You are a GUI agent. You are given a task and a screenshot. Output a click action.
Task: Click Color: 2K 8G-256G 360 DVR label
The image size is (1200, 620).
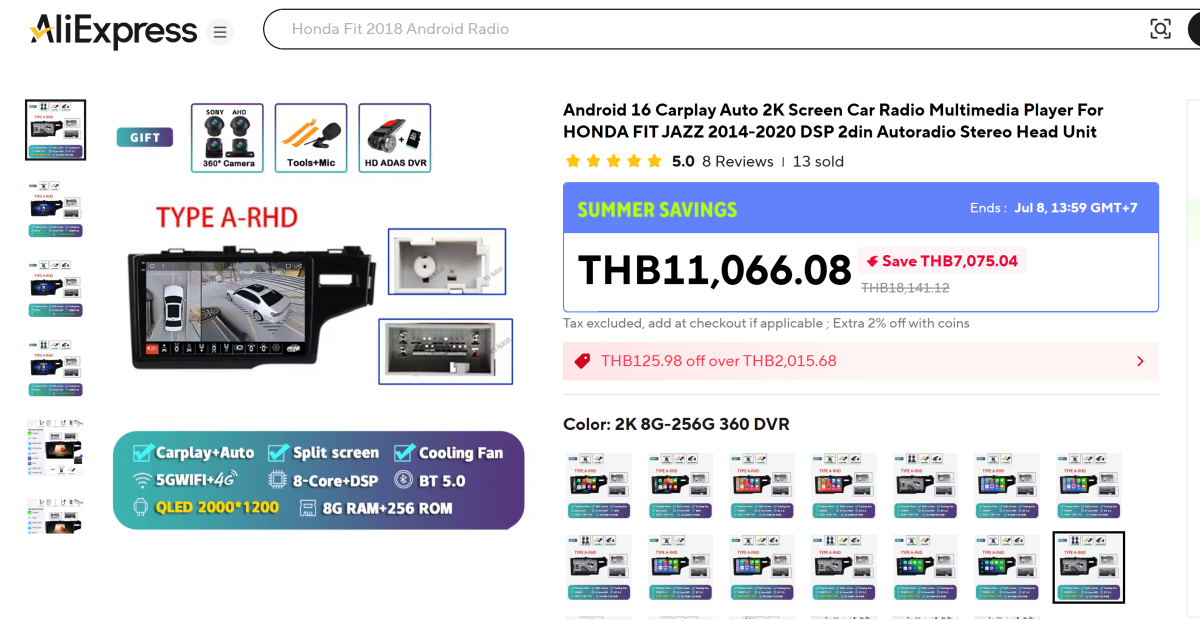tap(676, 424)
